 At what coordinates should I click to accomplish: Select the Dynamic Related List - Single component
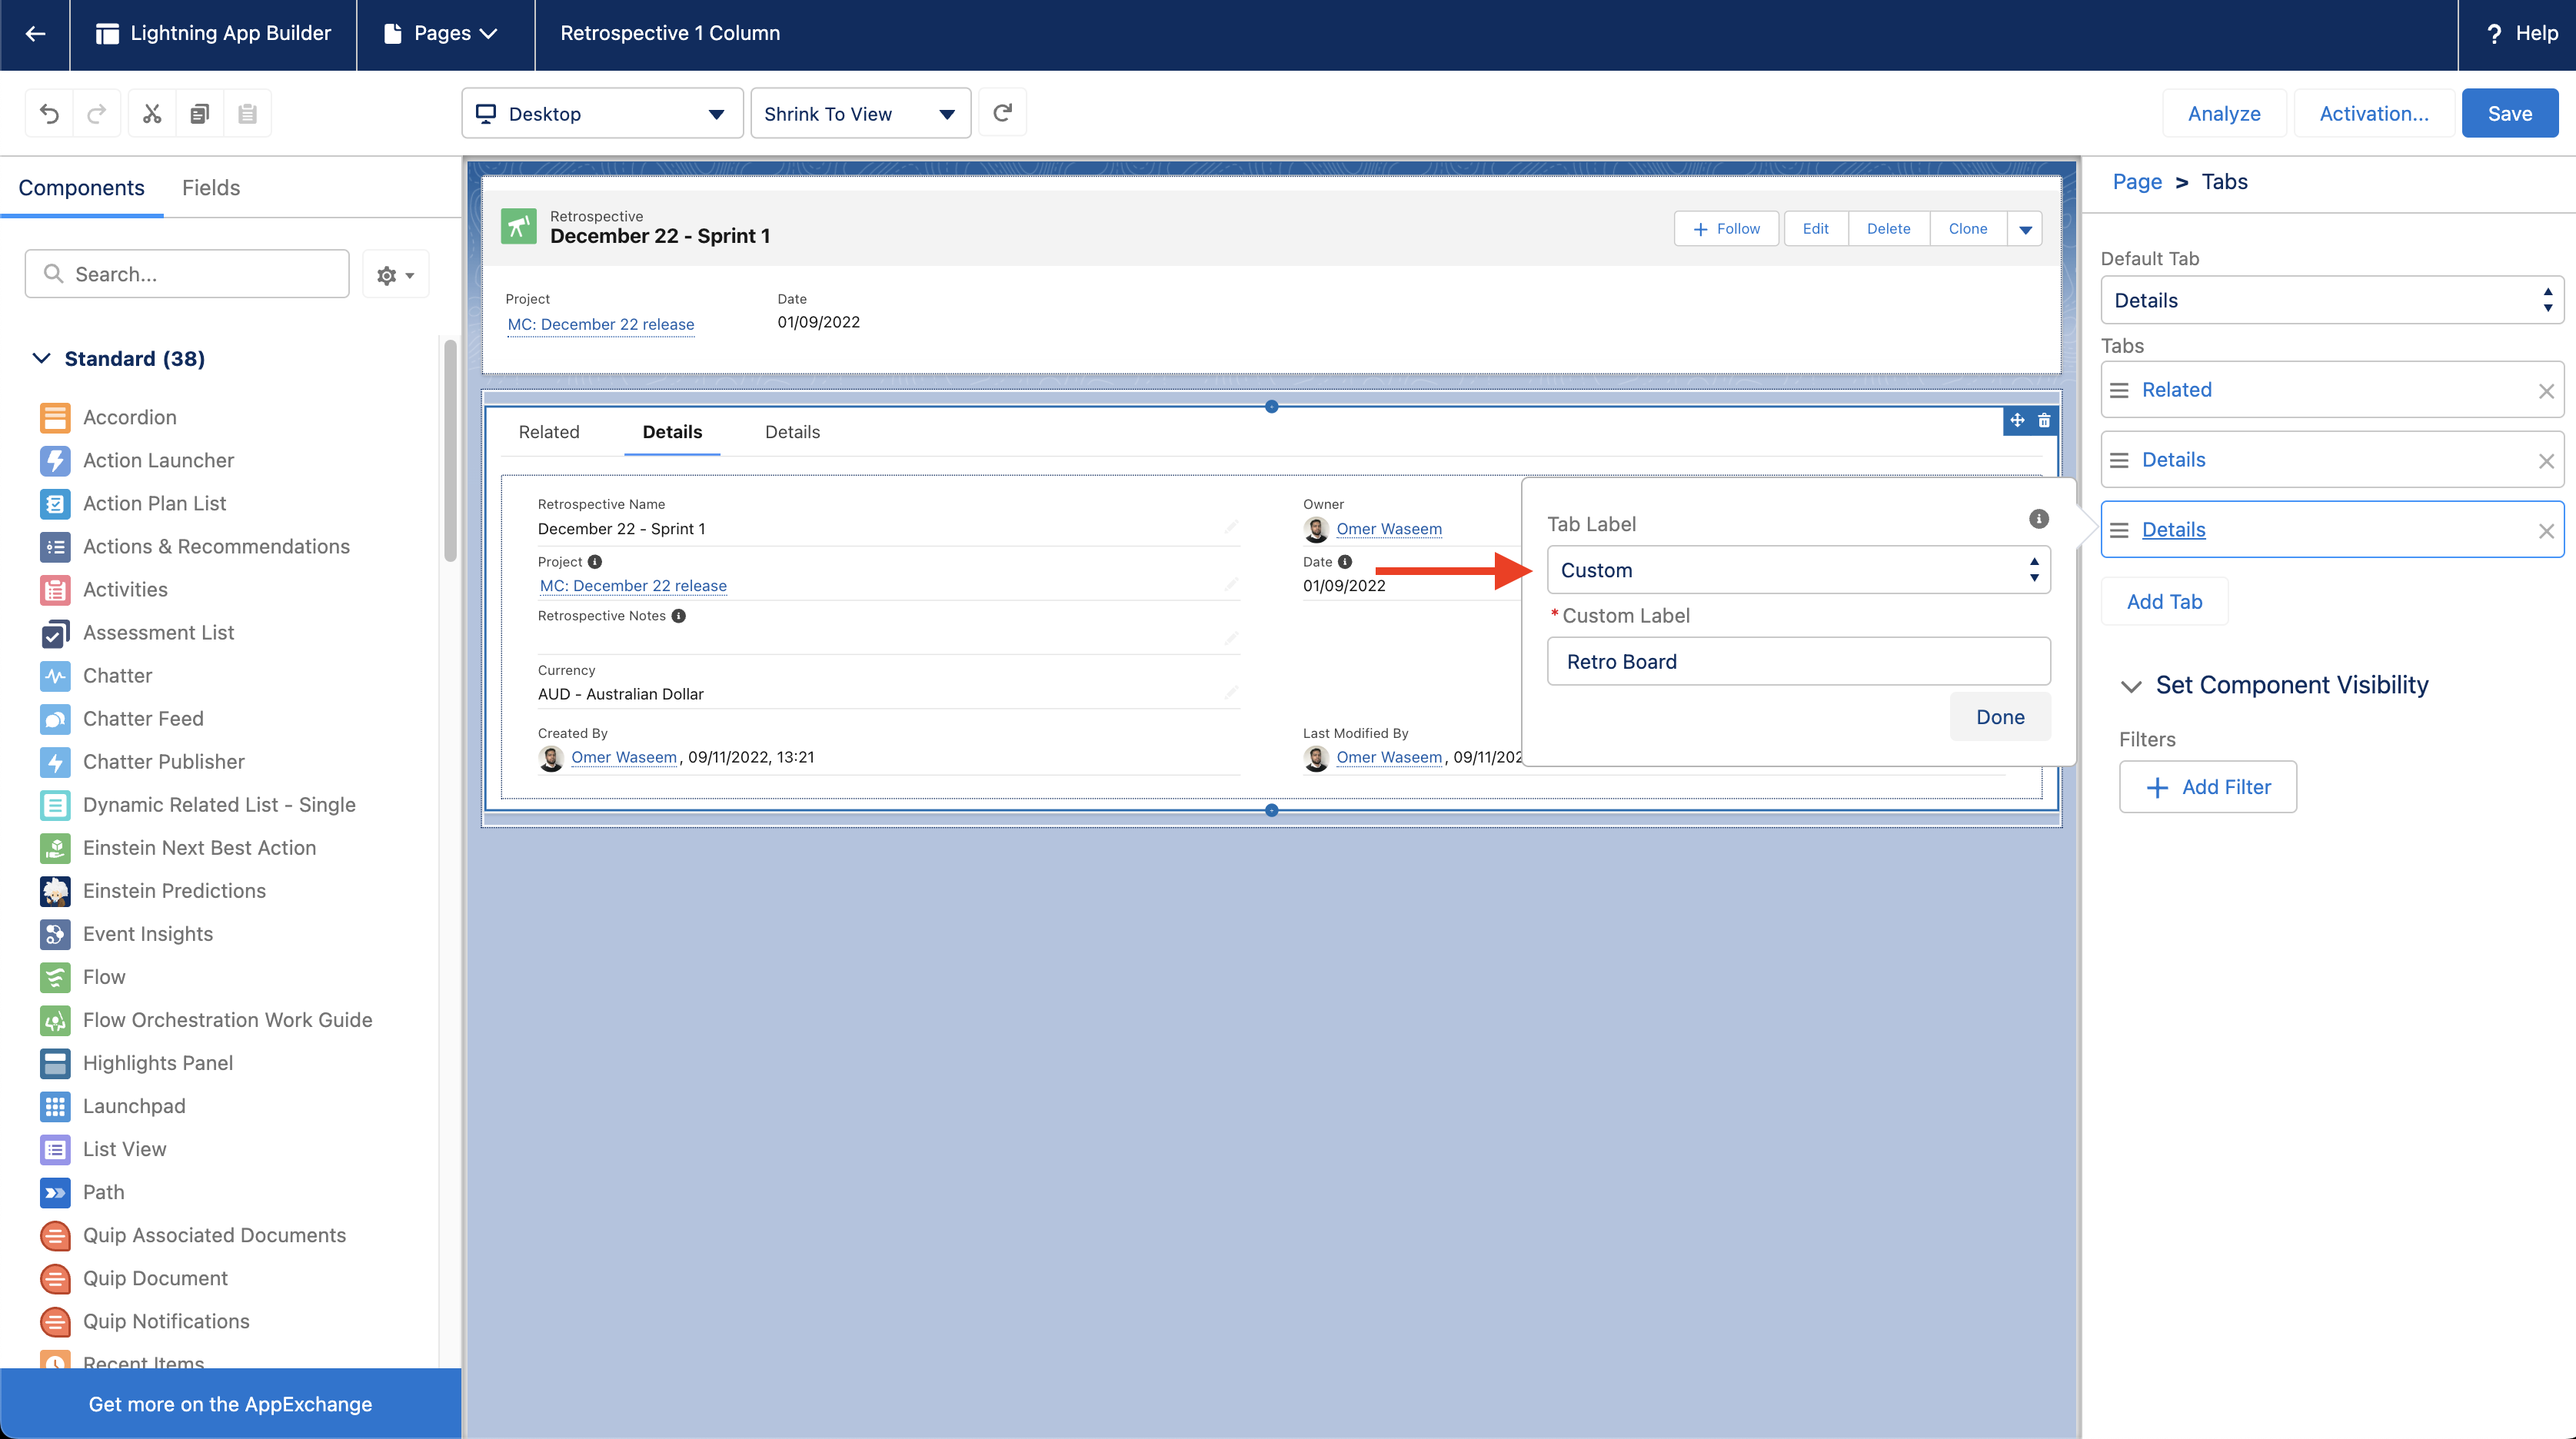[x=219, y=805]
